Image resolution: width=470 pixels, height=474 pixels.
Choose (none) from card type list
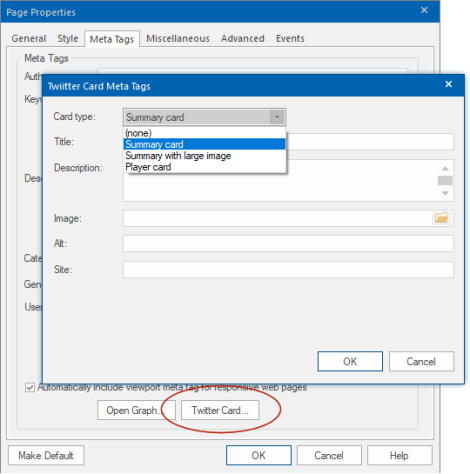pyautogui.click(x=204, y=133)
